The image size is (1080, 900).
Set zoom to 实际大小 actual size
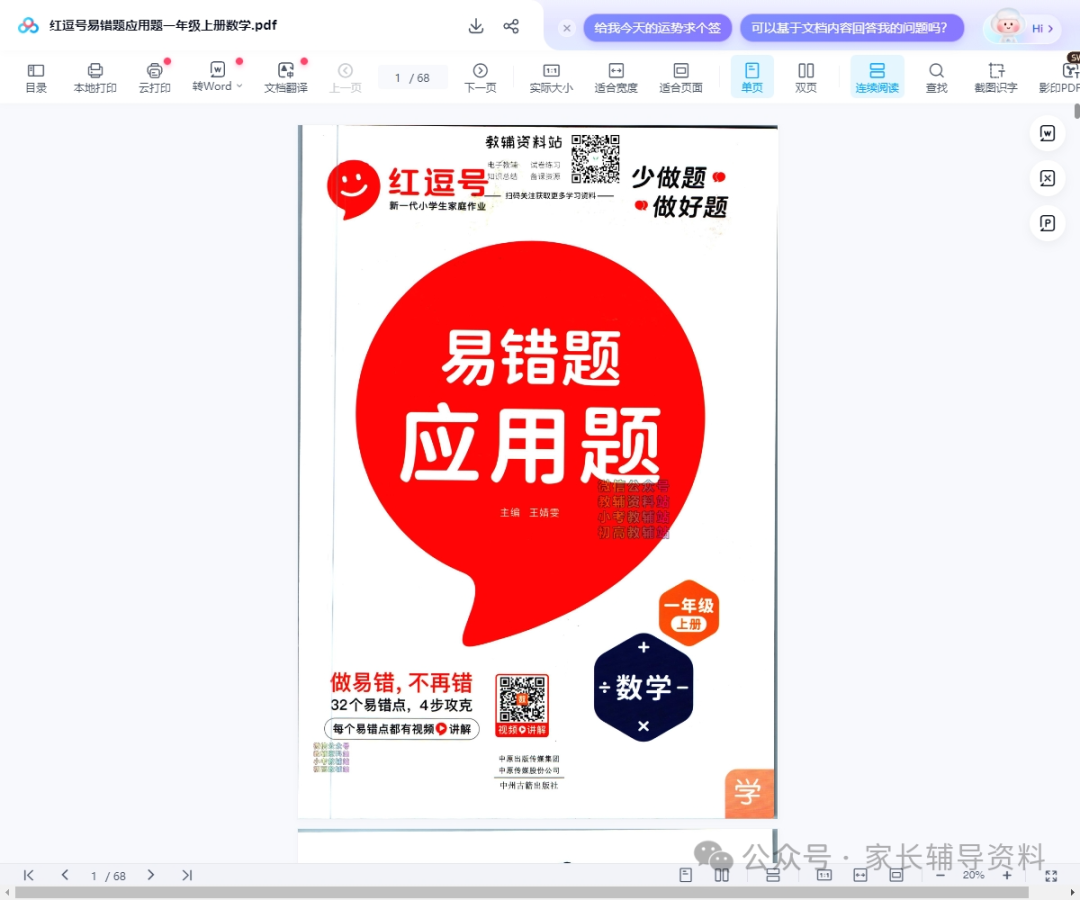coord(551,78)
